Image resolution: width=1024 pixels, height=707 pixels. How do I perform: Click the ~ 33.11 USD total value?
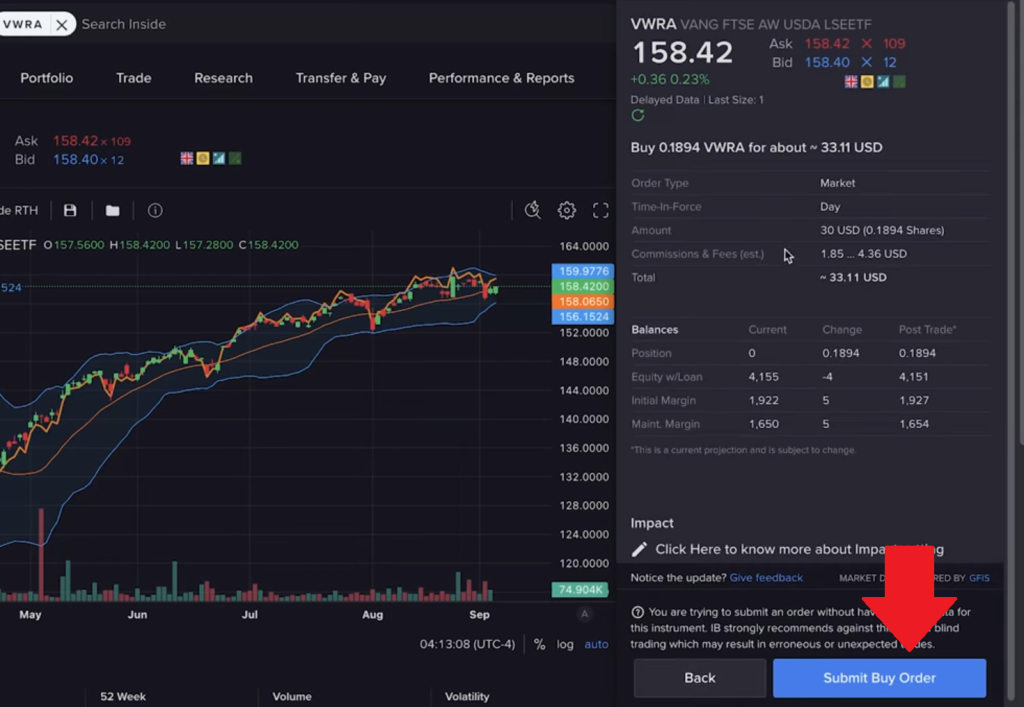click(853, 277)
